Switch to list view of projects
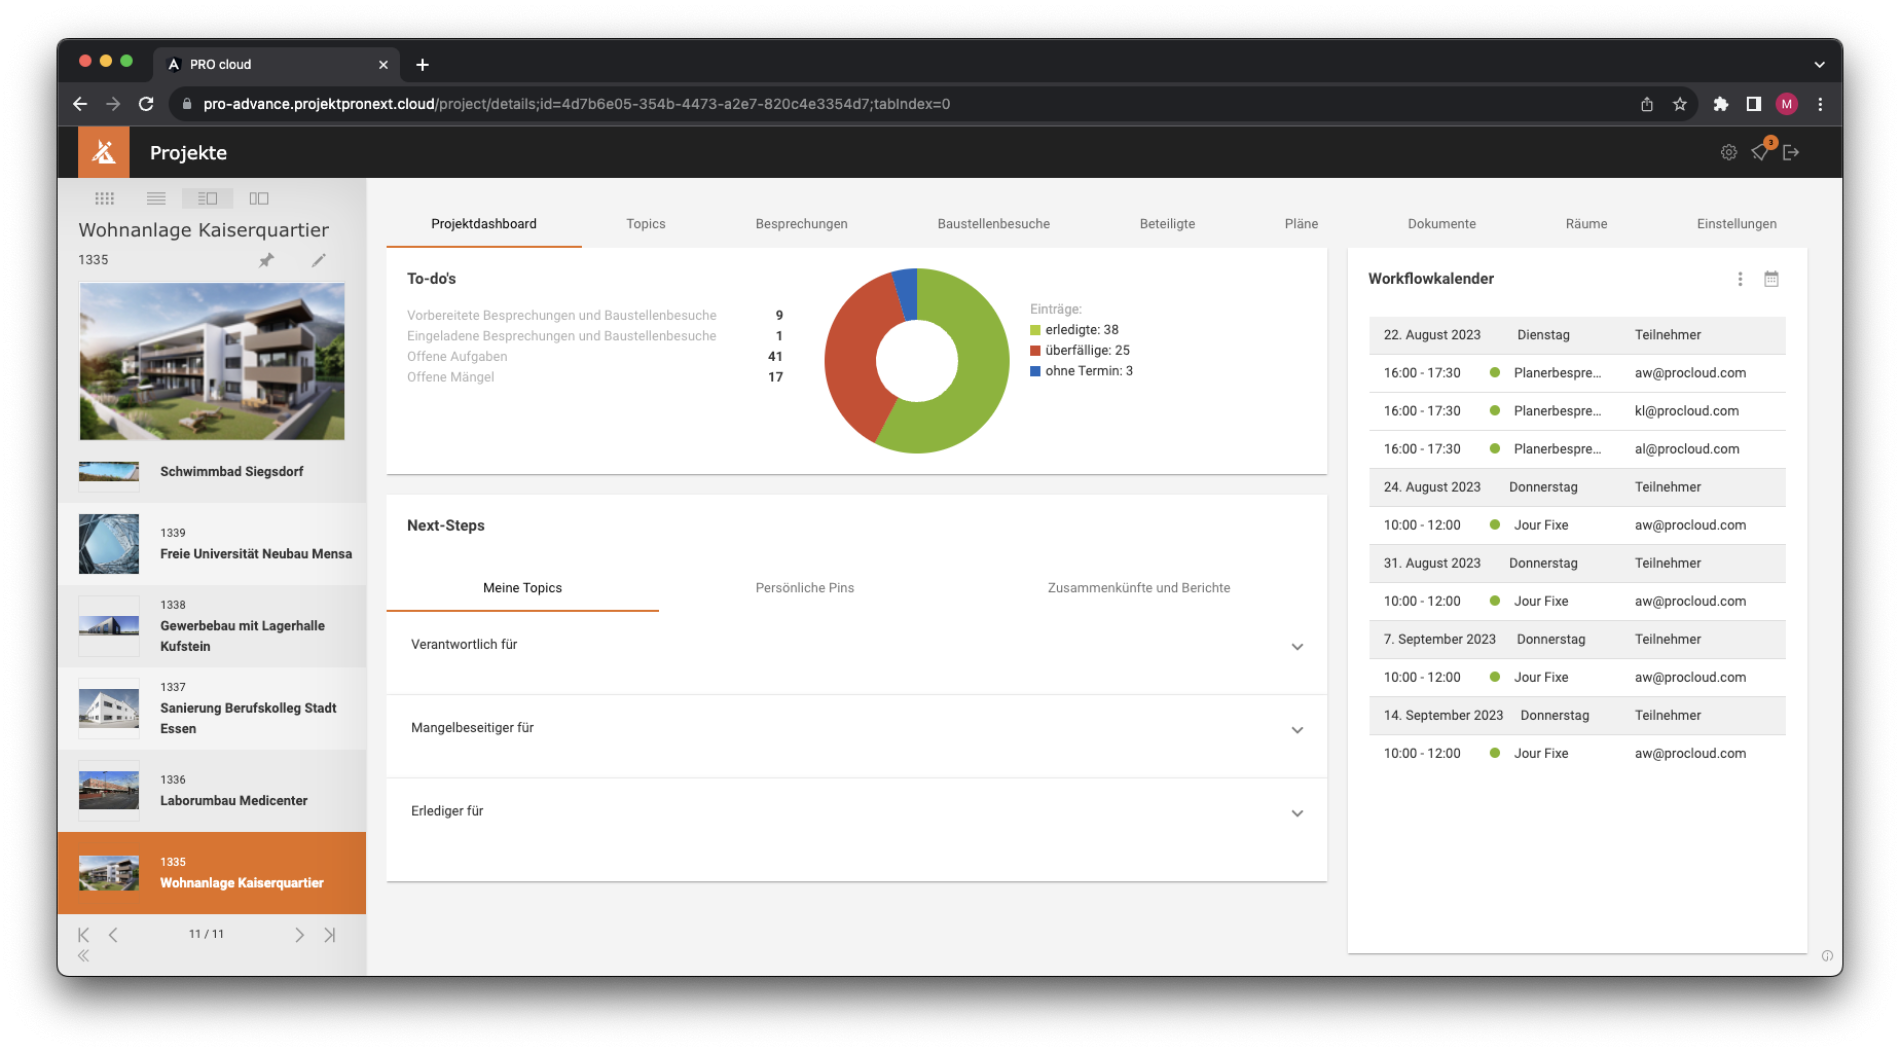Viewport: 1900px width, 1052px height. pyautogui.click(x=156, y=198)
